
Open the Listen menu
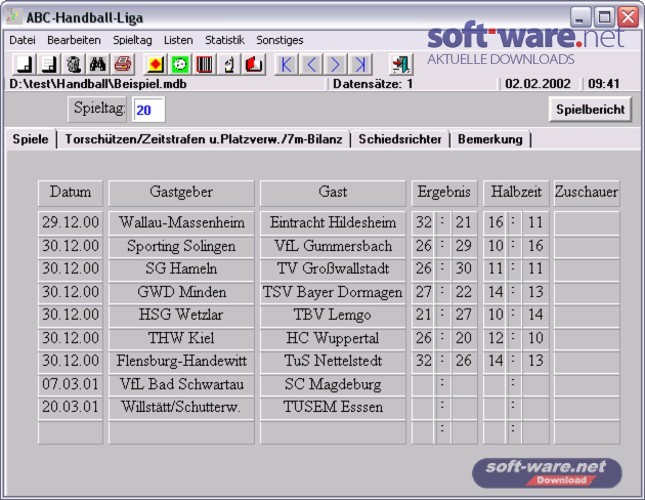(178, 40)
